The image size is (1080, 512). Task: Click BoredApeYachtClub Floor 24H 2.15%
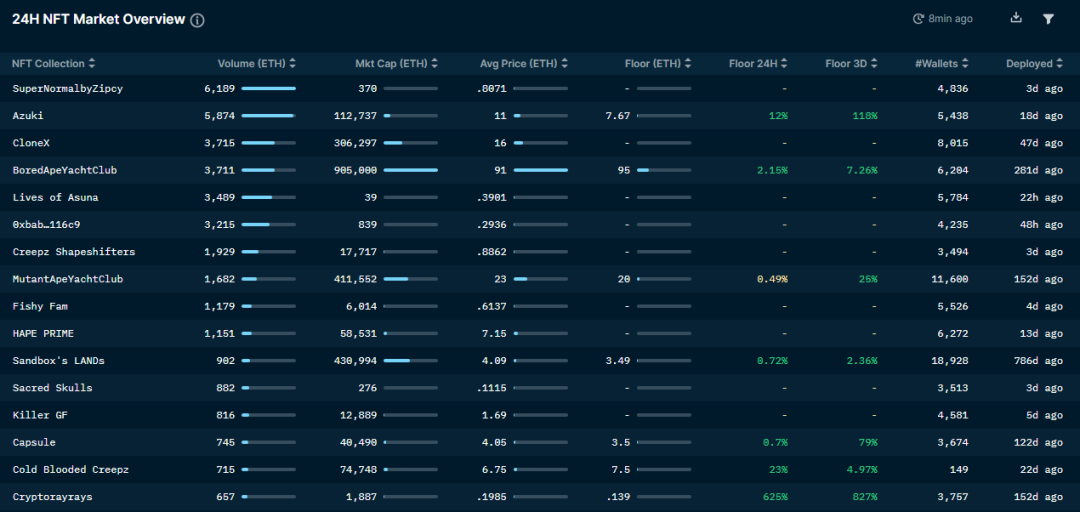(x=772, y=170)
